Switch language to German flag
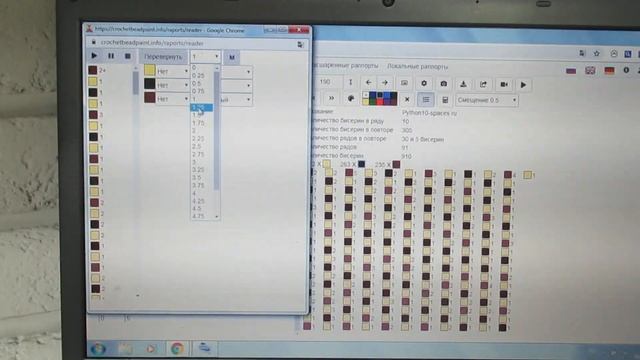Viewport: 640px width, 360px height. pyautogui.click(x=609, y=71)
